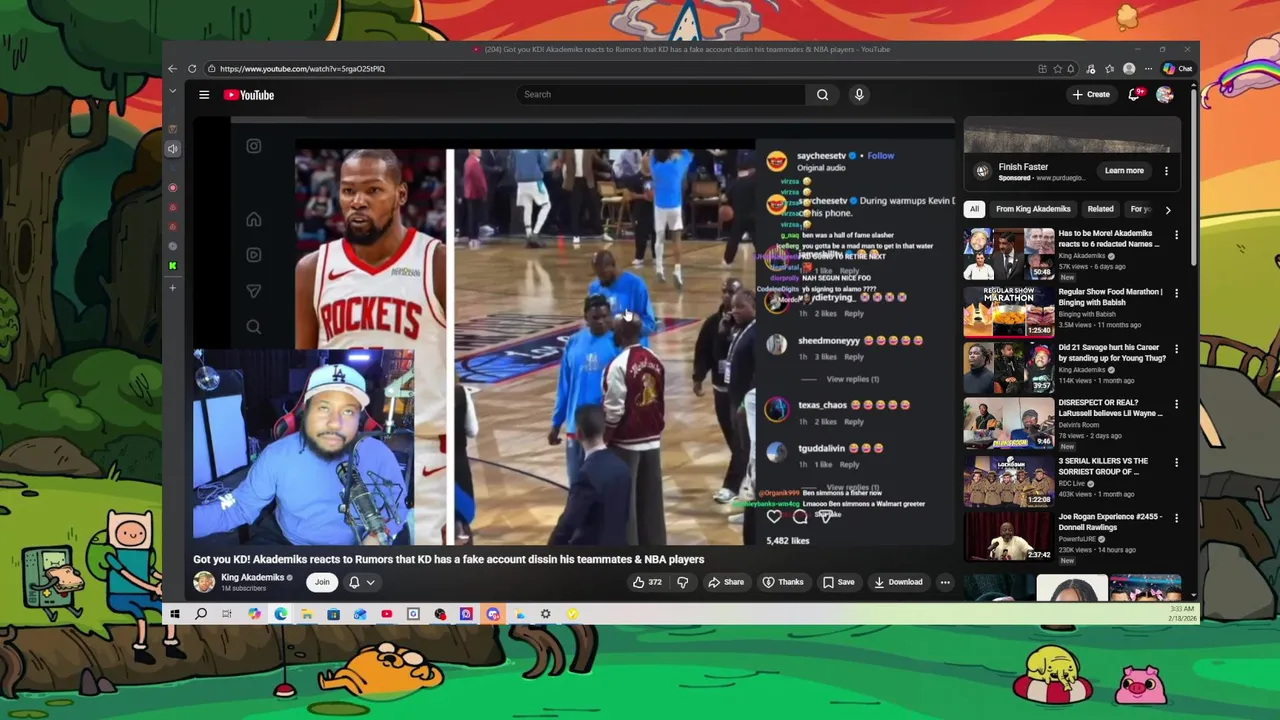Open more actions ellipsis under the video
Viewport: 1280px width, 720px height.
pyautogui.click(x=945, y=582)
